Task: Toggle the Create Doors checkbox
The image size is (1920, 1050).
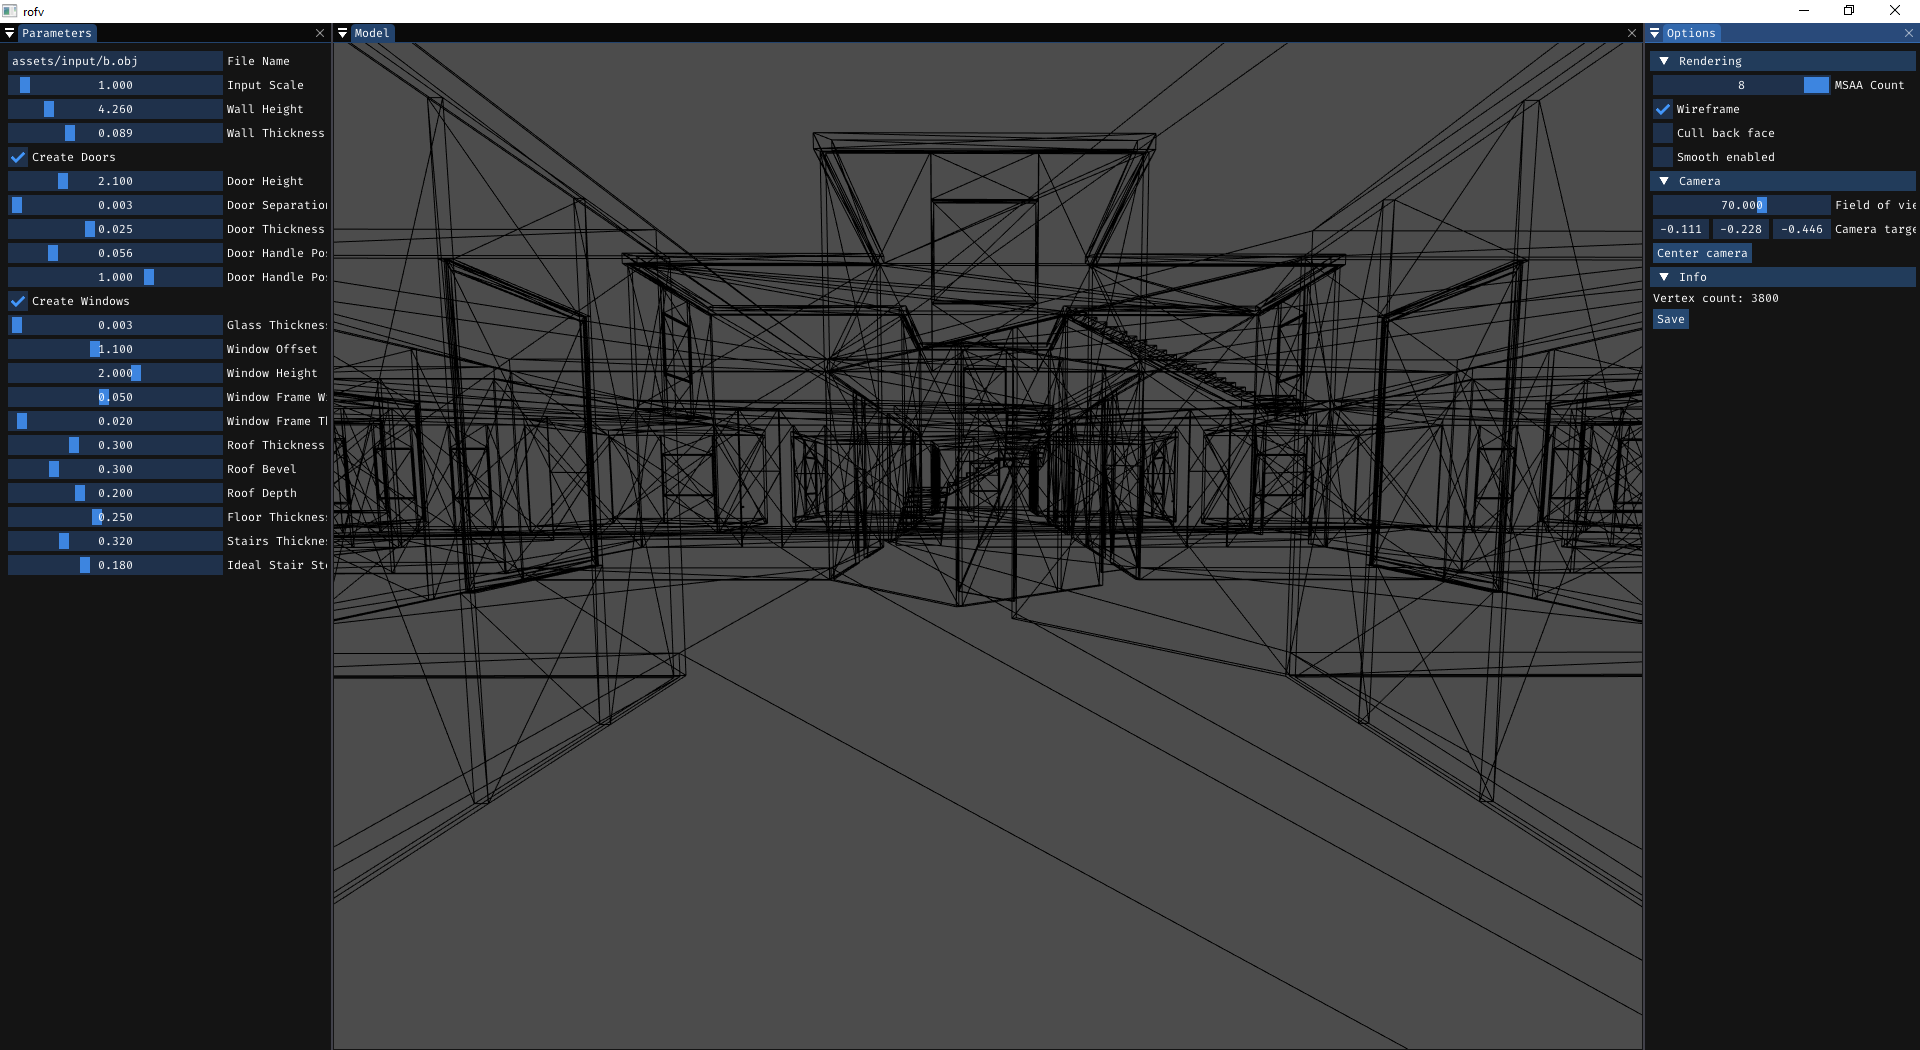Action: tap(18, 157)
